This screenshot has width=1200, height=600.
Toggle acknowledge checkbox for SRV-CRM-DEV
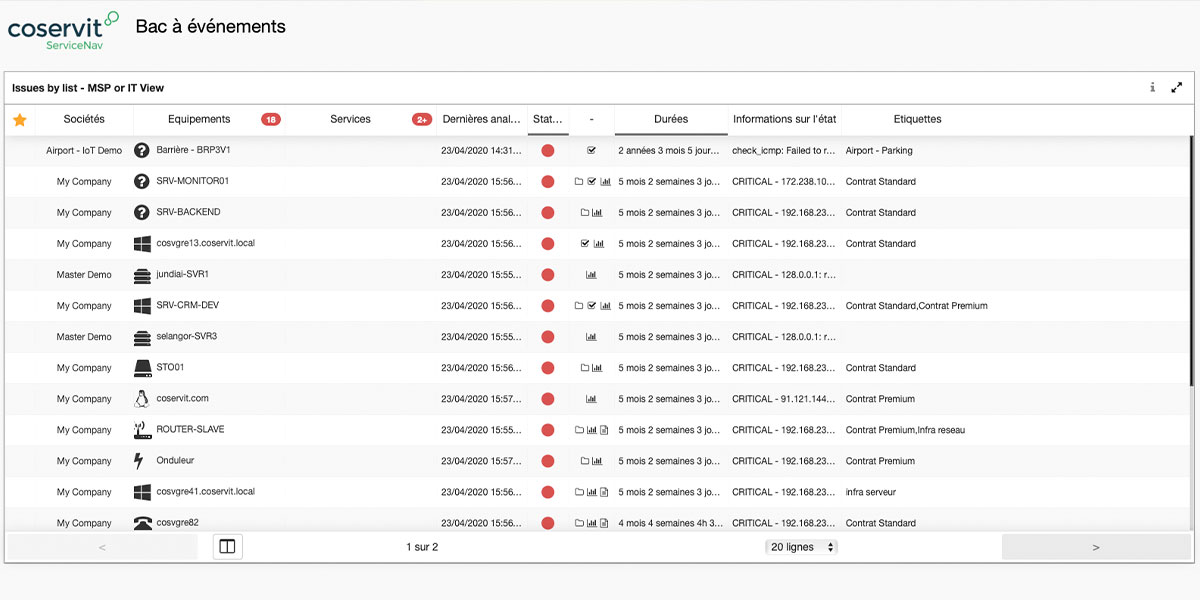(592, 306)
